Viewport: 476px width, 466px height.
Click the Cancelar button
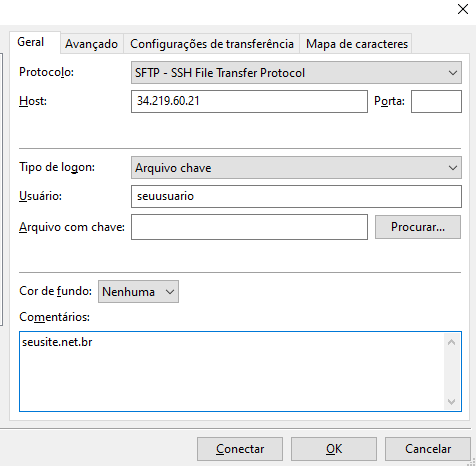point(428,449)
